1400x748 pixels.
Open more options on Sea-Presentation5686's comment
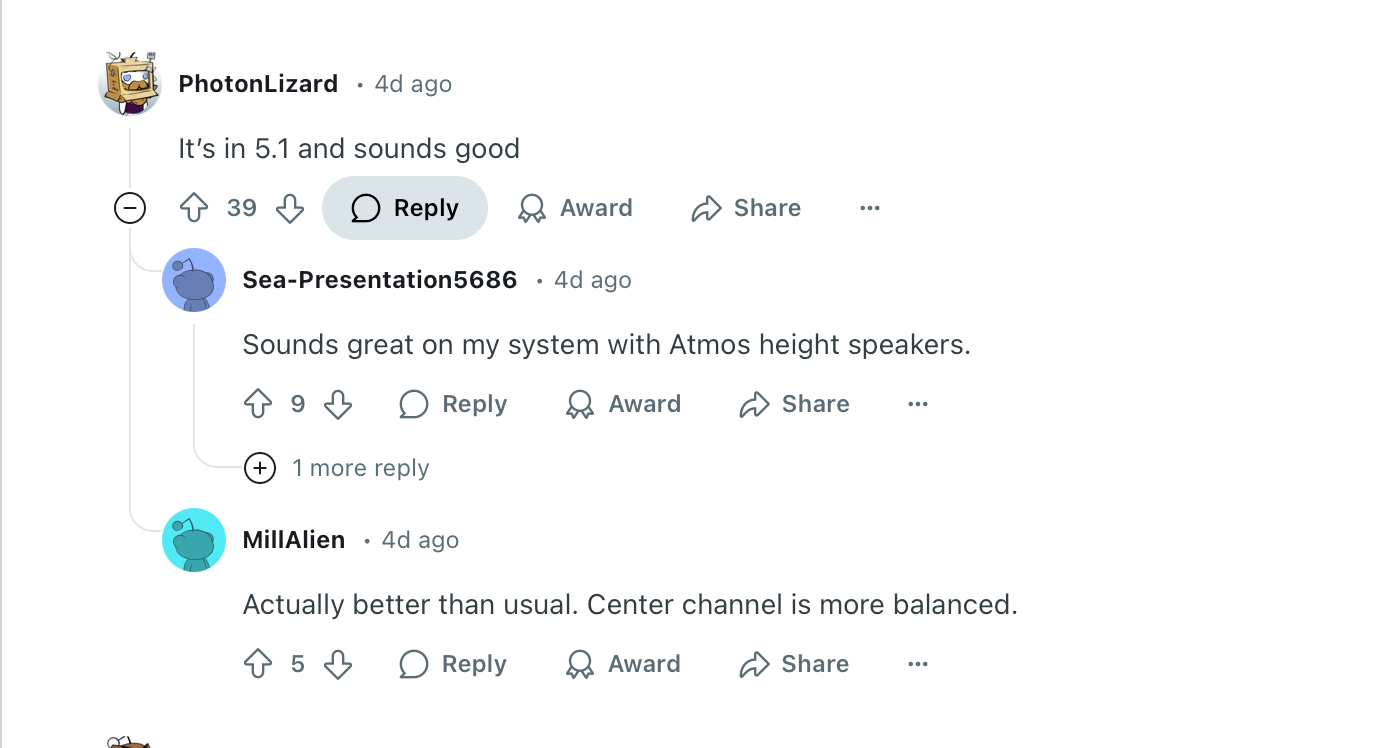(x=918, y=404)
